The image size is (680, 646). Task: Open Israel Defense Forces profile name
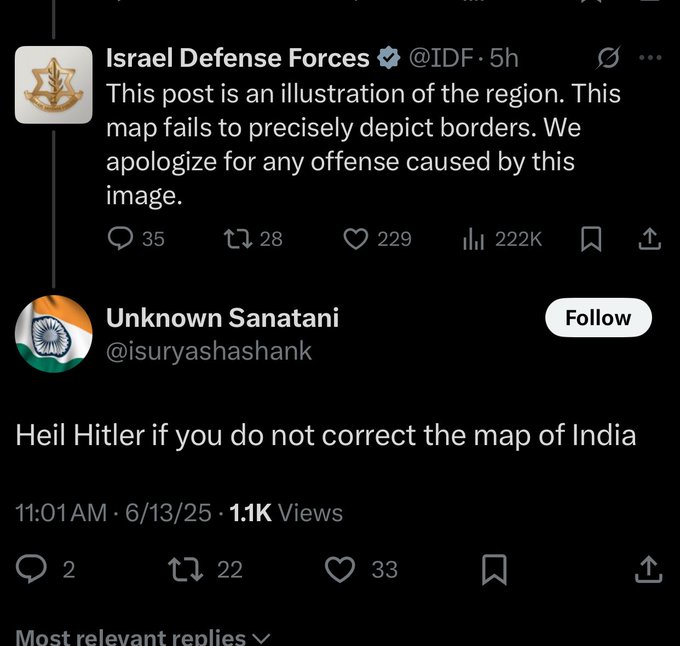pos(238,58)
